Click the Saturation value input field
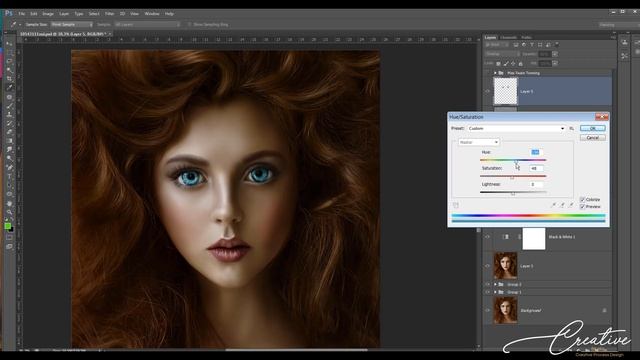640x360 pixels. [x=536, y=168]
